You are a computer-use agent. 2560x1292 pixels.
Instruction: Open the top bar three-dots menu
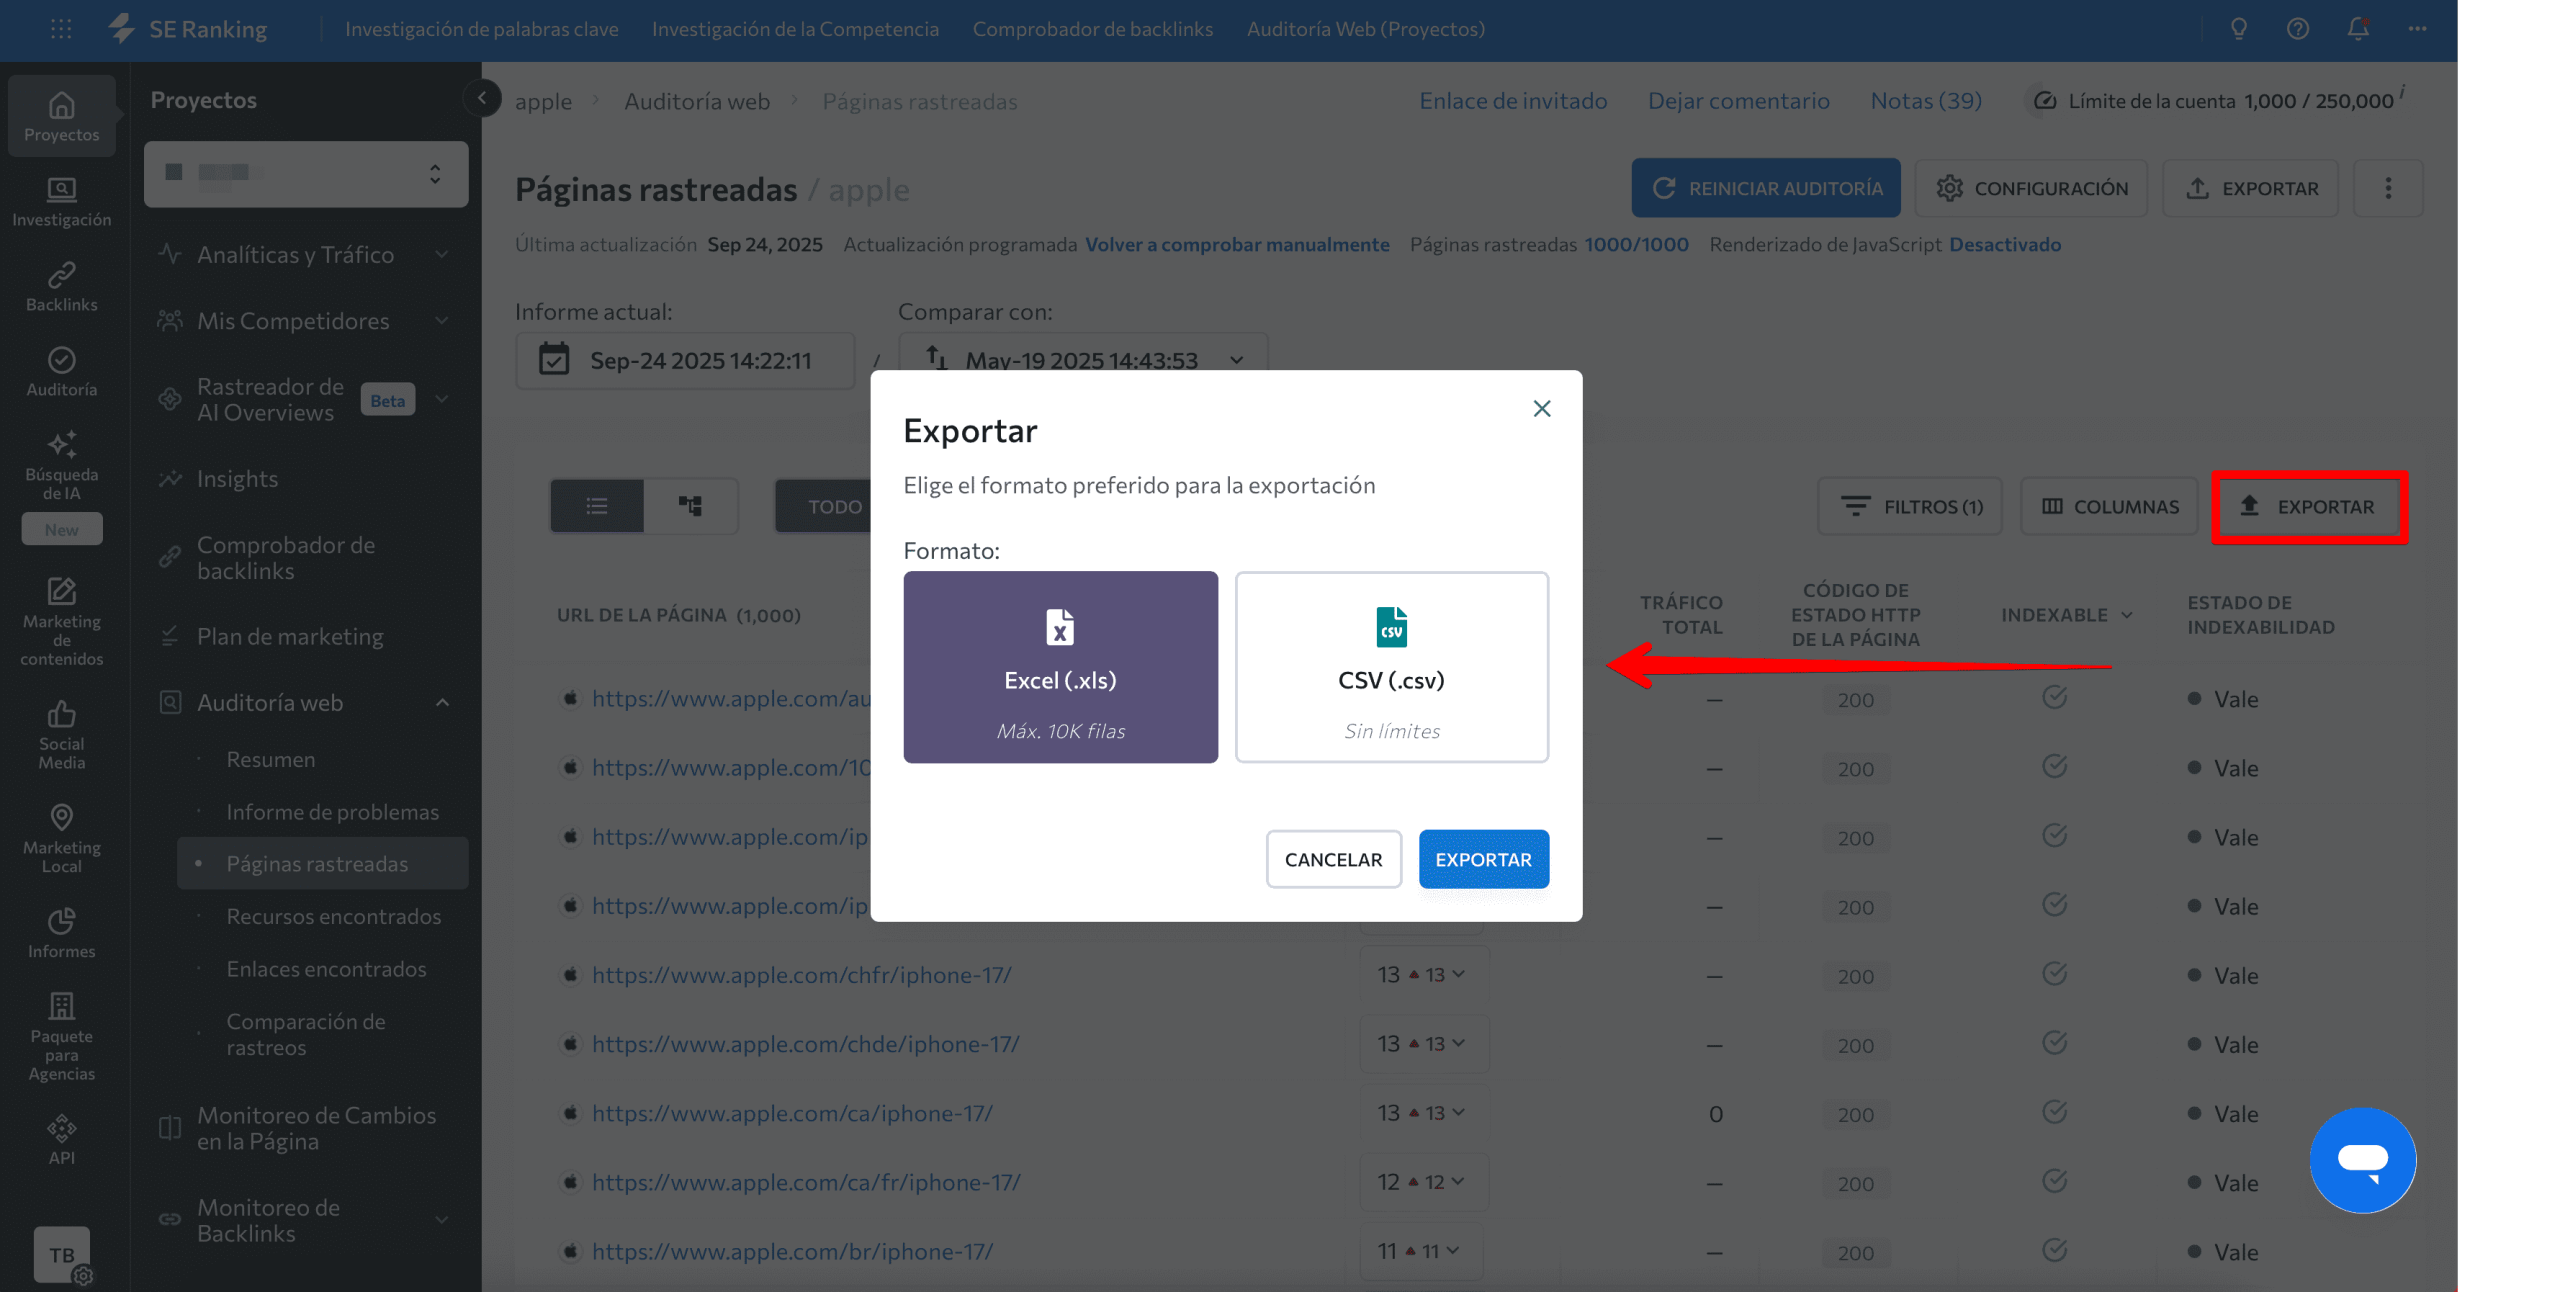tap(2418, 29)
